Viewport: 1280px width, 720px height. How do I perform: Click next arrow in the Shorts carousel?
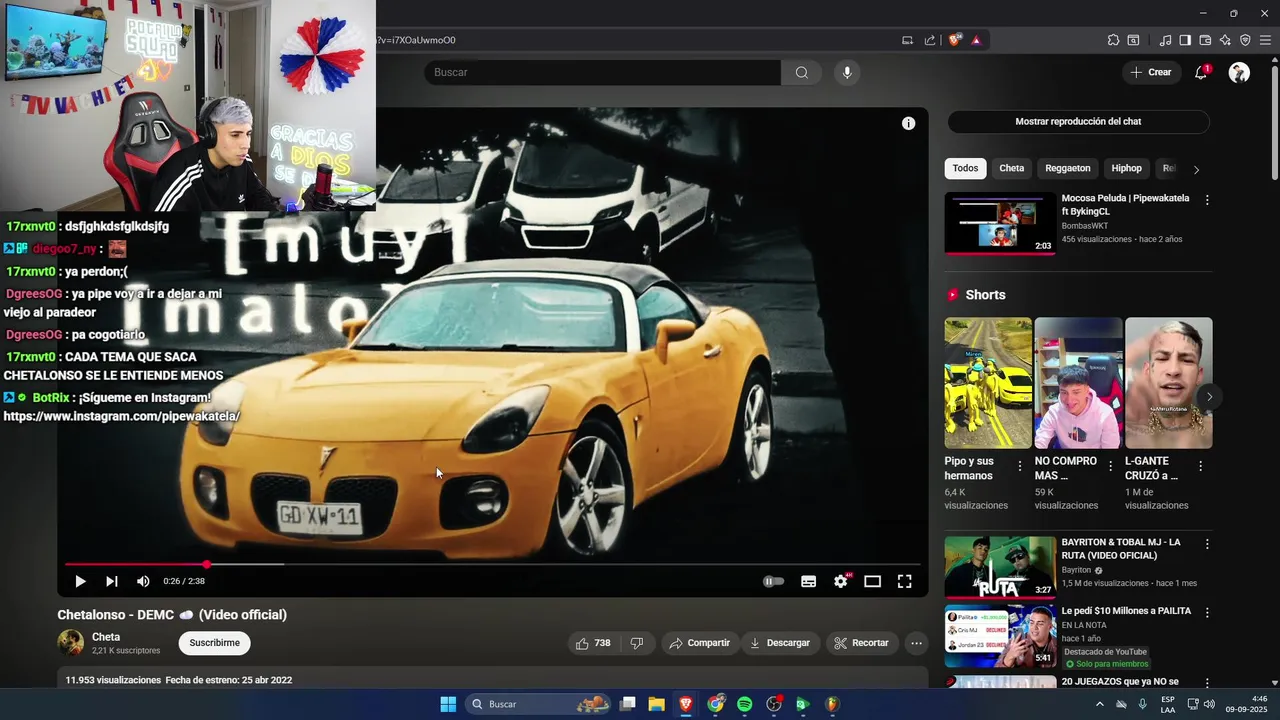(1209, 397)
